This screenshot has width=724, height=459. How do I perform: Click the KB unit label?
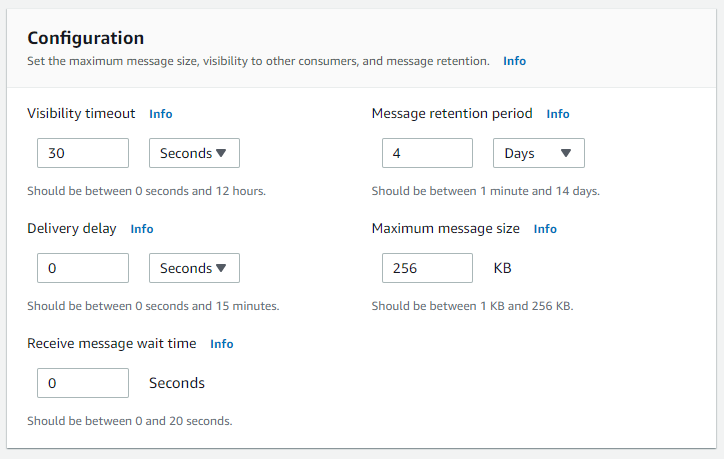tap(502, 268)
